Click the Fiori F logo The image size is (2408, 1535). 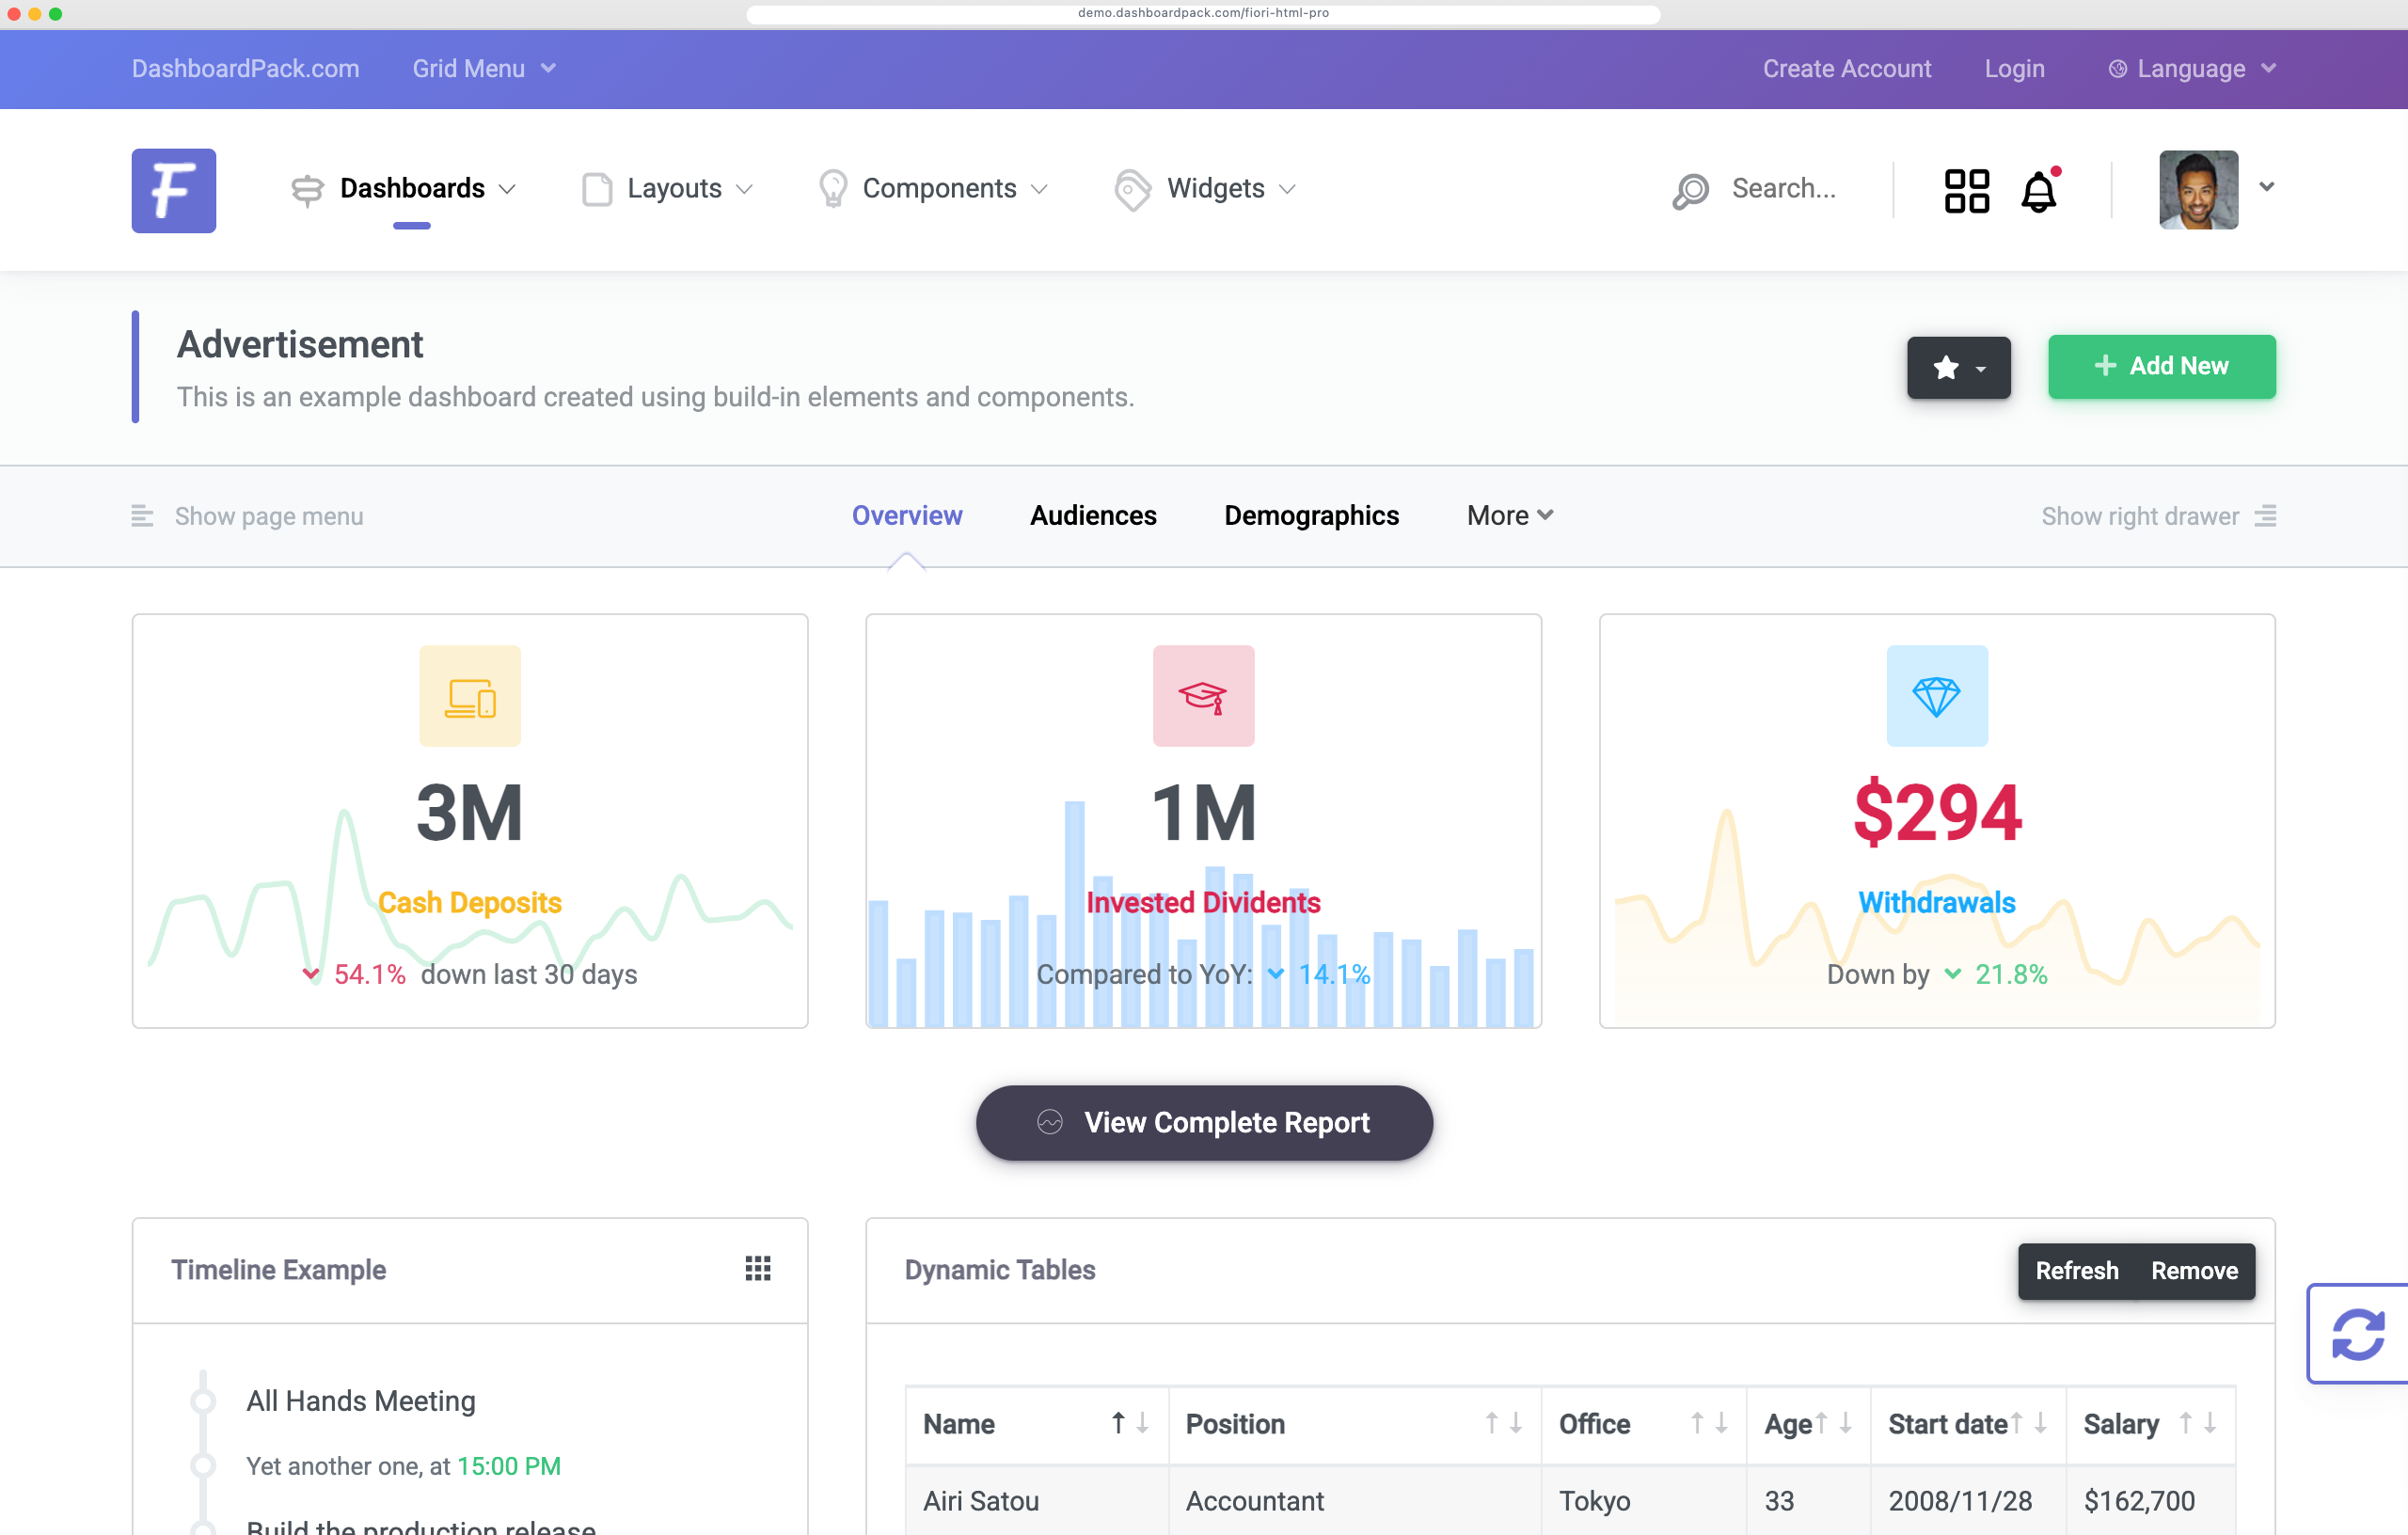173,190
